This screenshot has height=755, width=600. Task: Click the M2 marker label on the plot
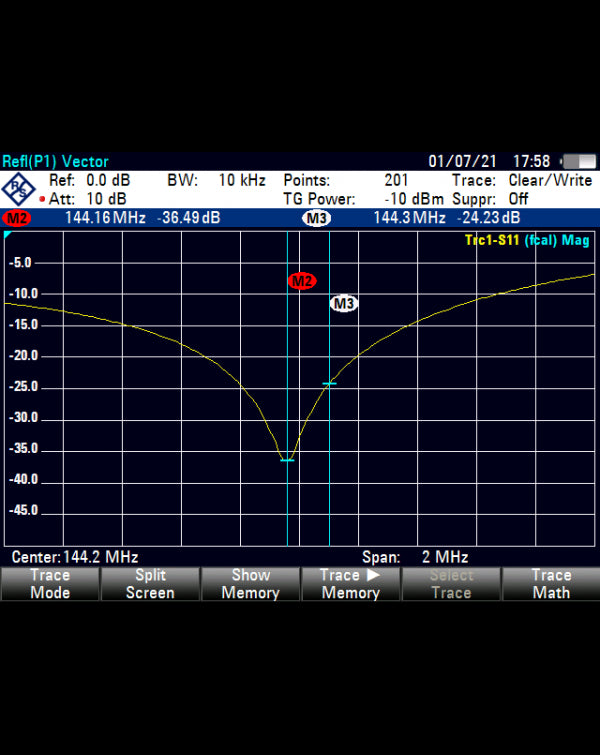[301, 281]
